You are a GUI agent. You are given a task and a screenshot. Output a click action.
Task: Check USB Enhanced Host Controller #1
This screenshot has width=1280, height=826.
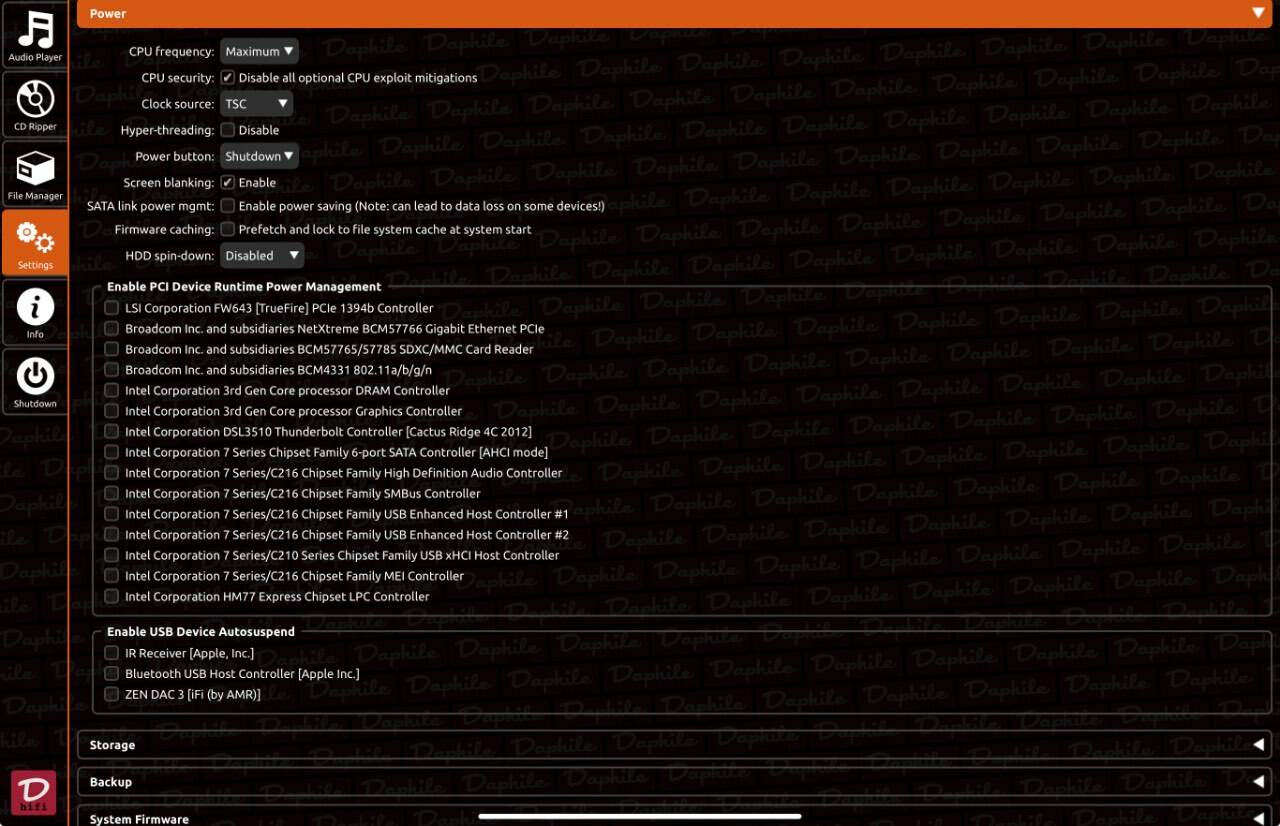112,514
